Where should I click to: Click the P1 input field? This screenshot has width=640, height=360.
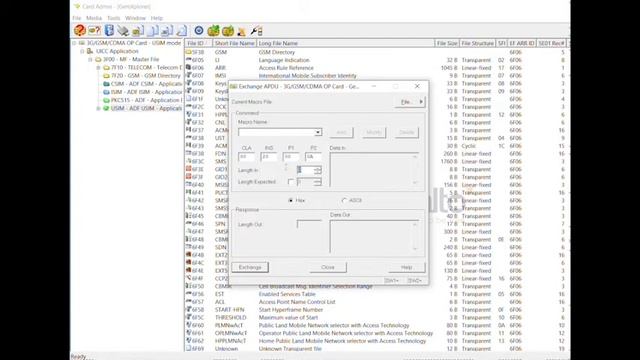coord(291,157)
